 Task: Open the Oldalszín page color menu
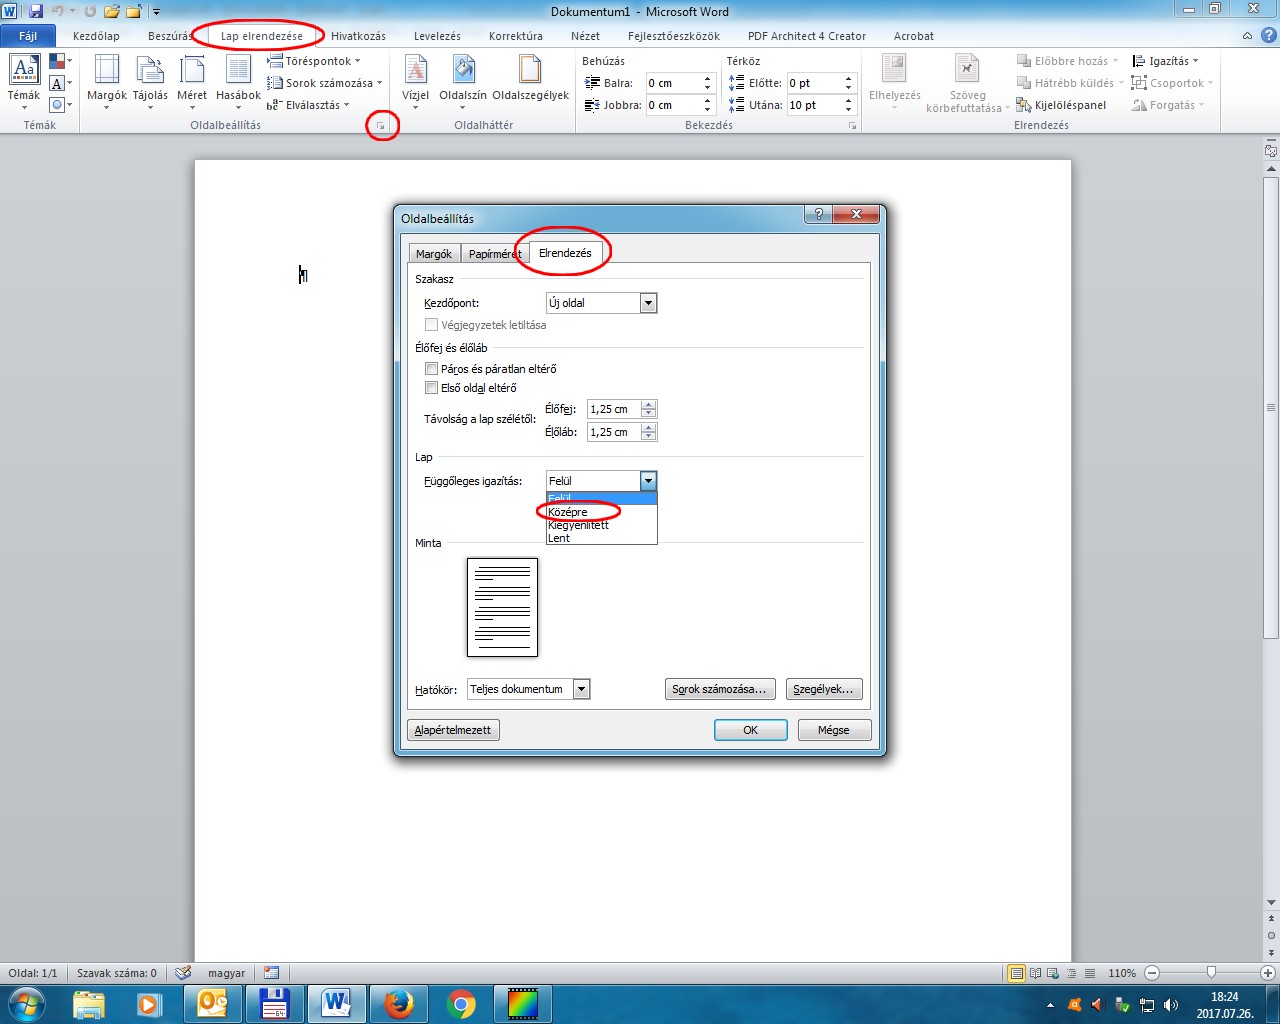pyautogui.click(x=463, y=81)
